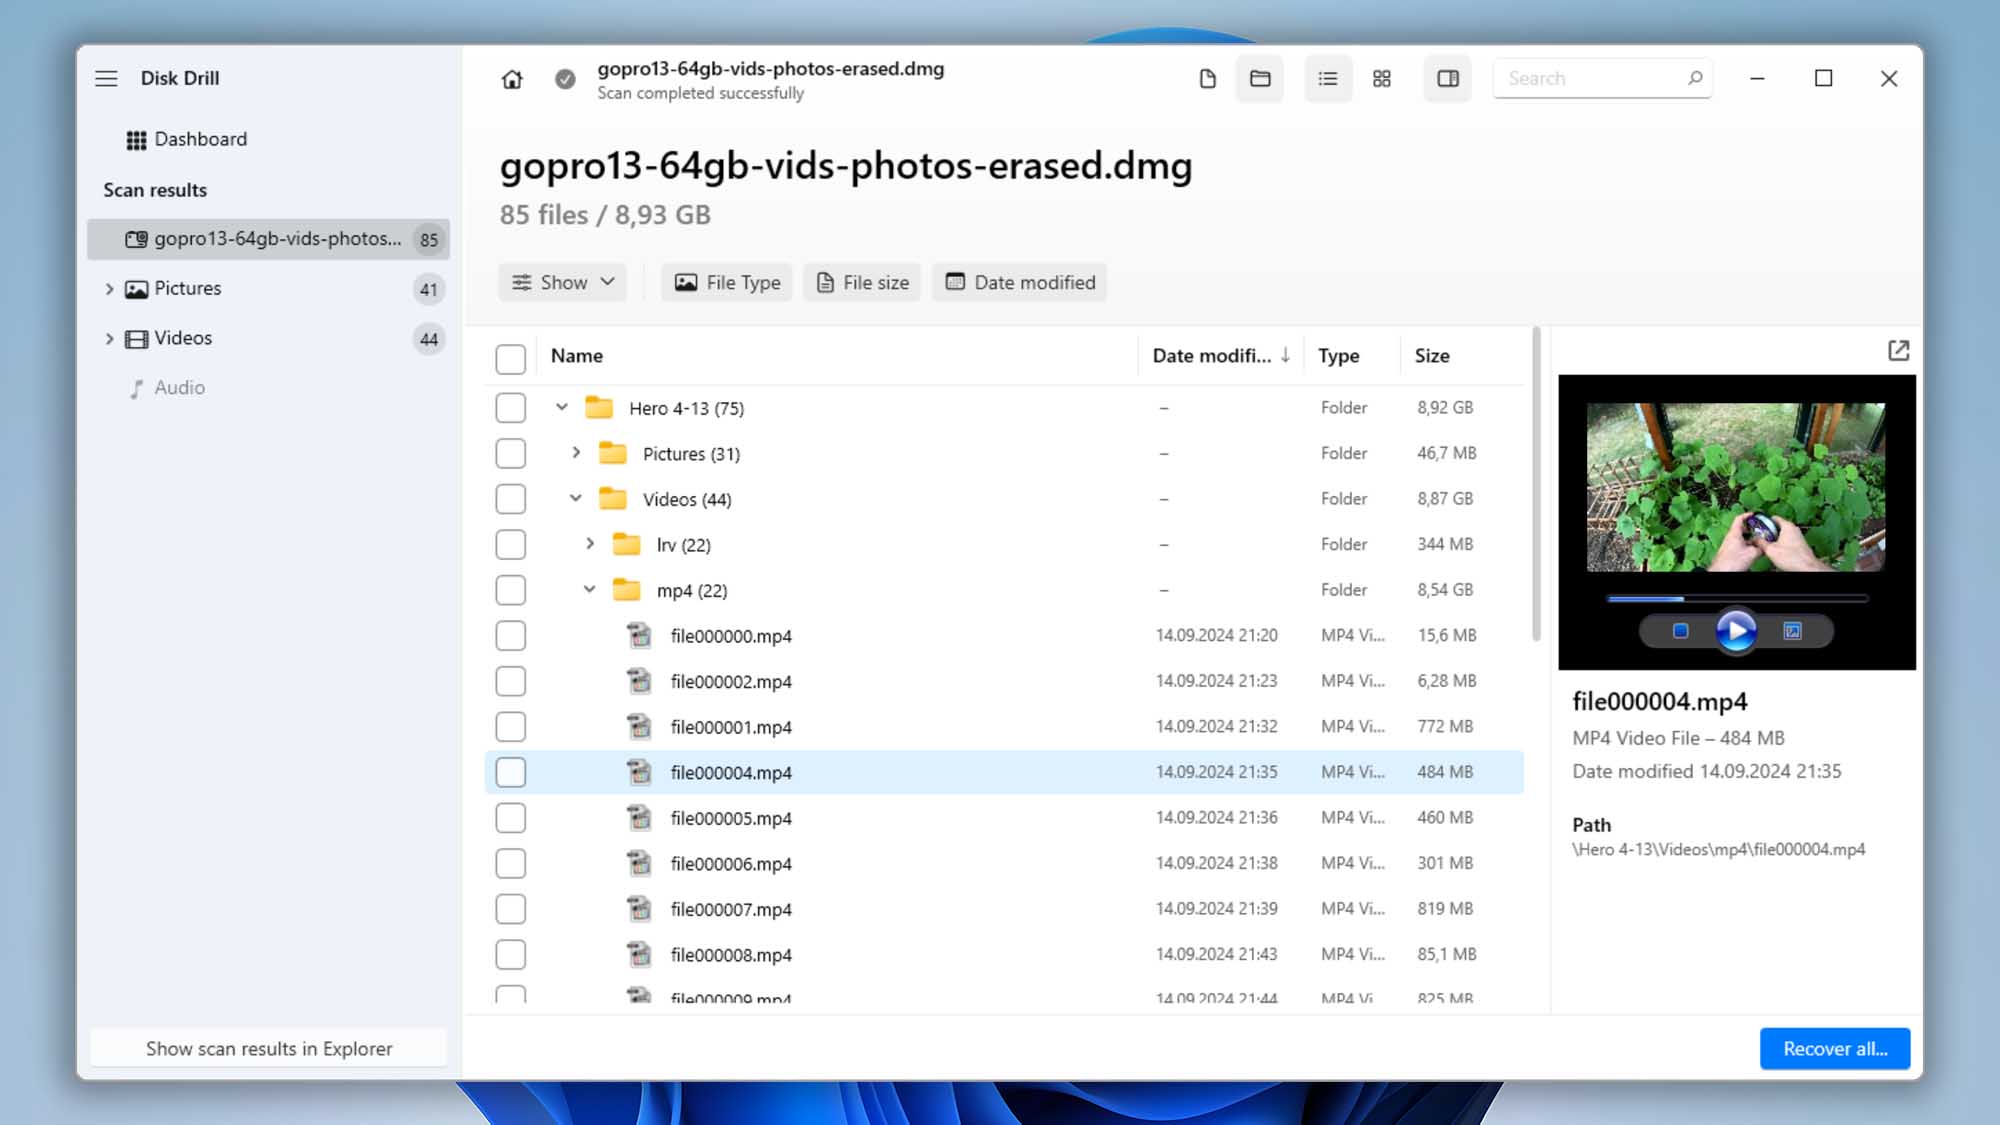This screenshot has height=1125, width=2000.
Task: Check the Pictures (31) folder checkbox
Action: 511,454
